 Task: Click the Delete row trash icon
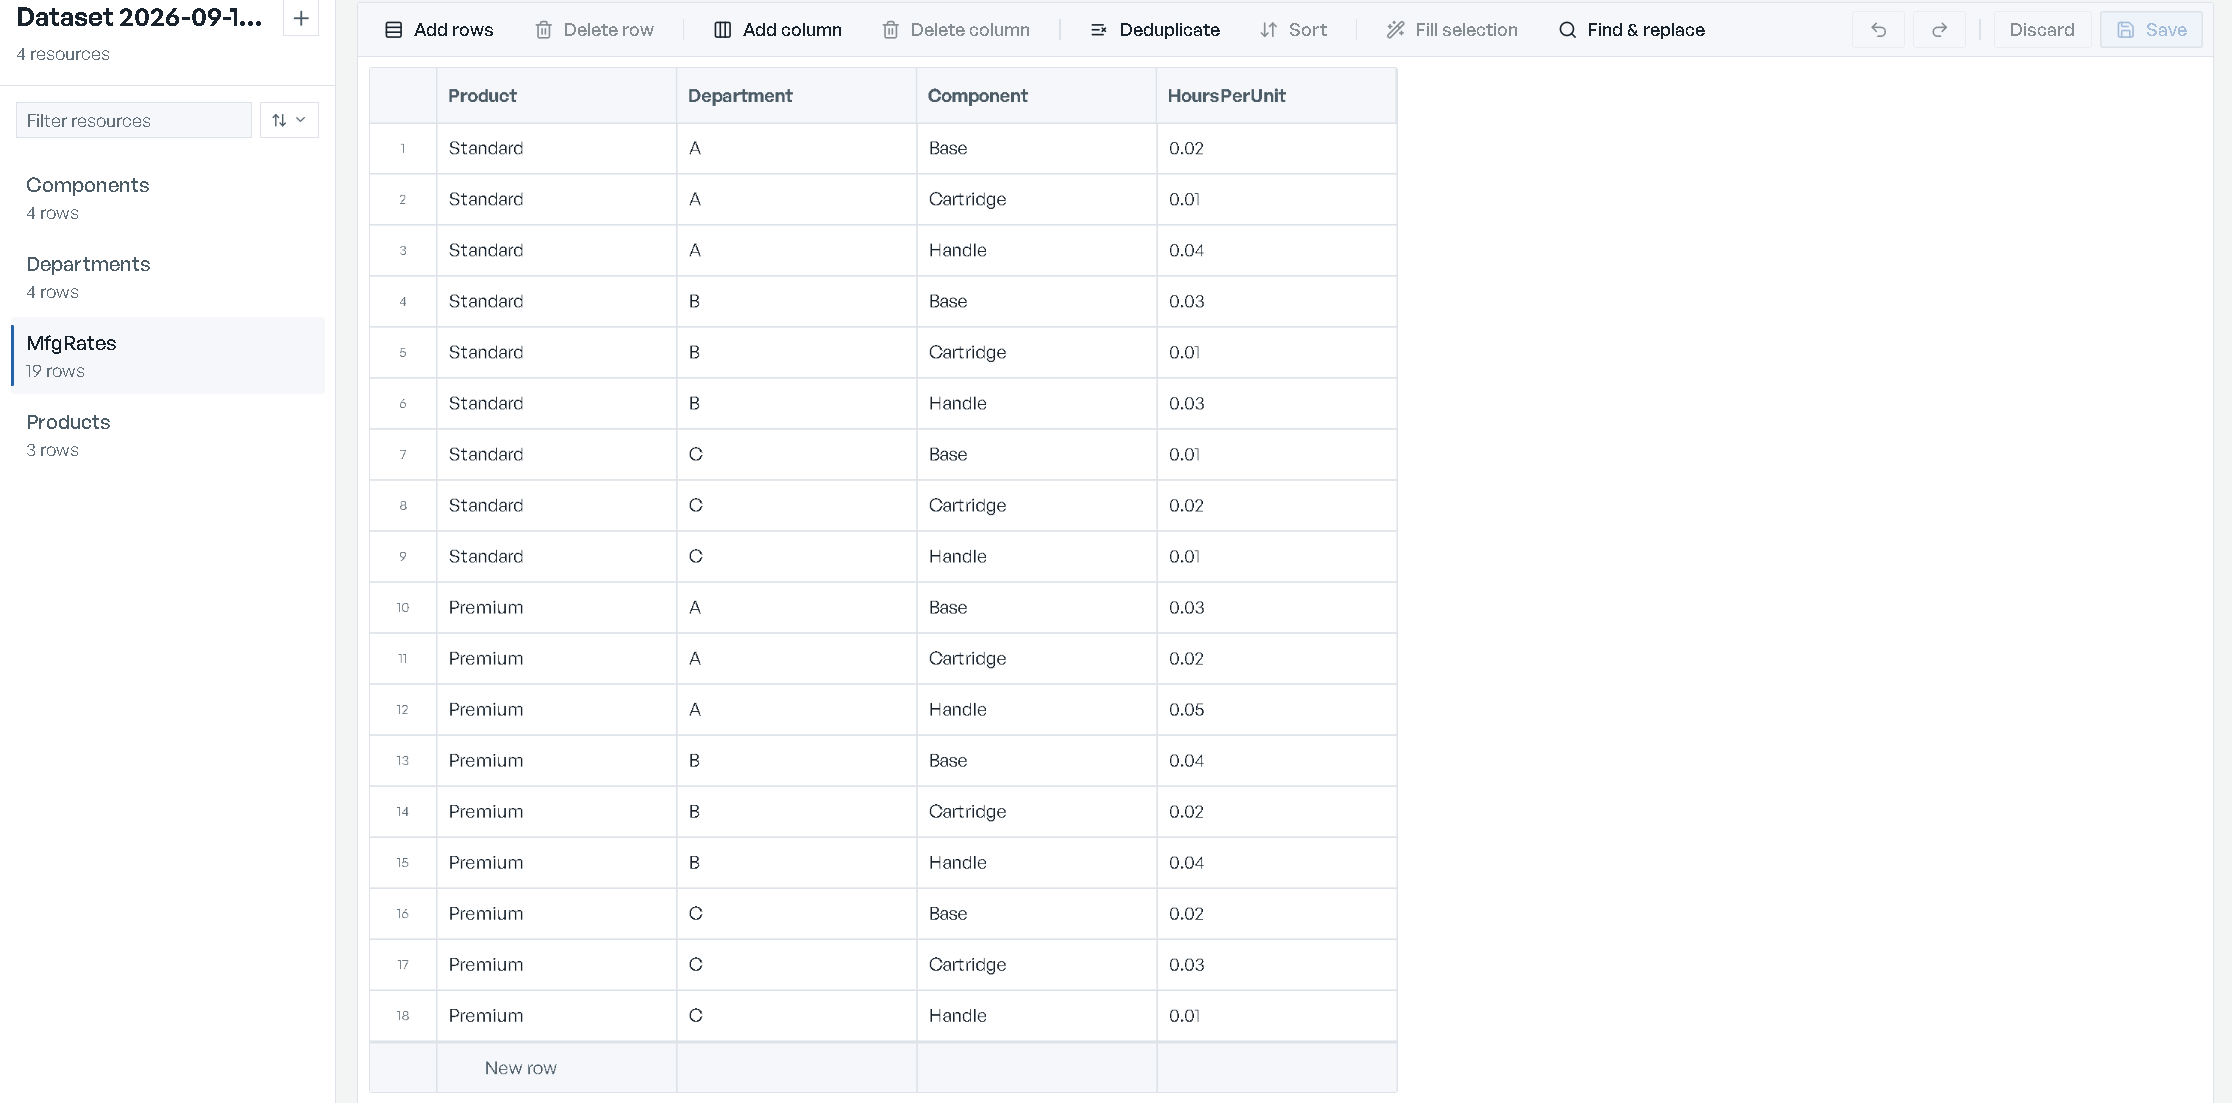[x=543, y=30]
